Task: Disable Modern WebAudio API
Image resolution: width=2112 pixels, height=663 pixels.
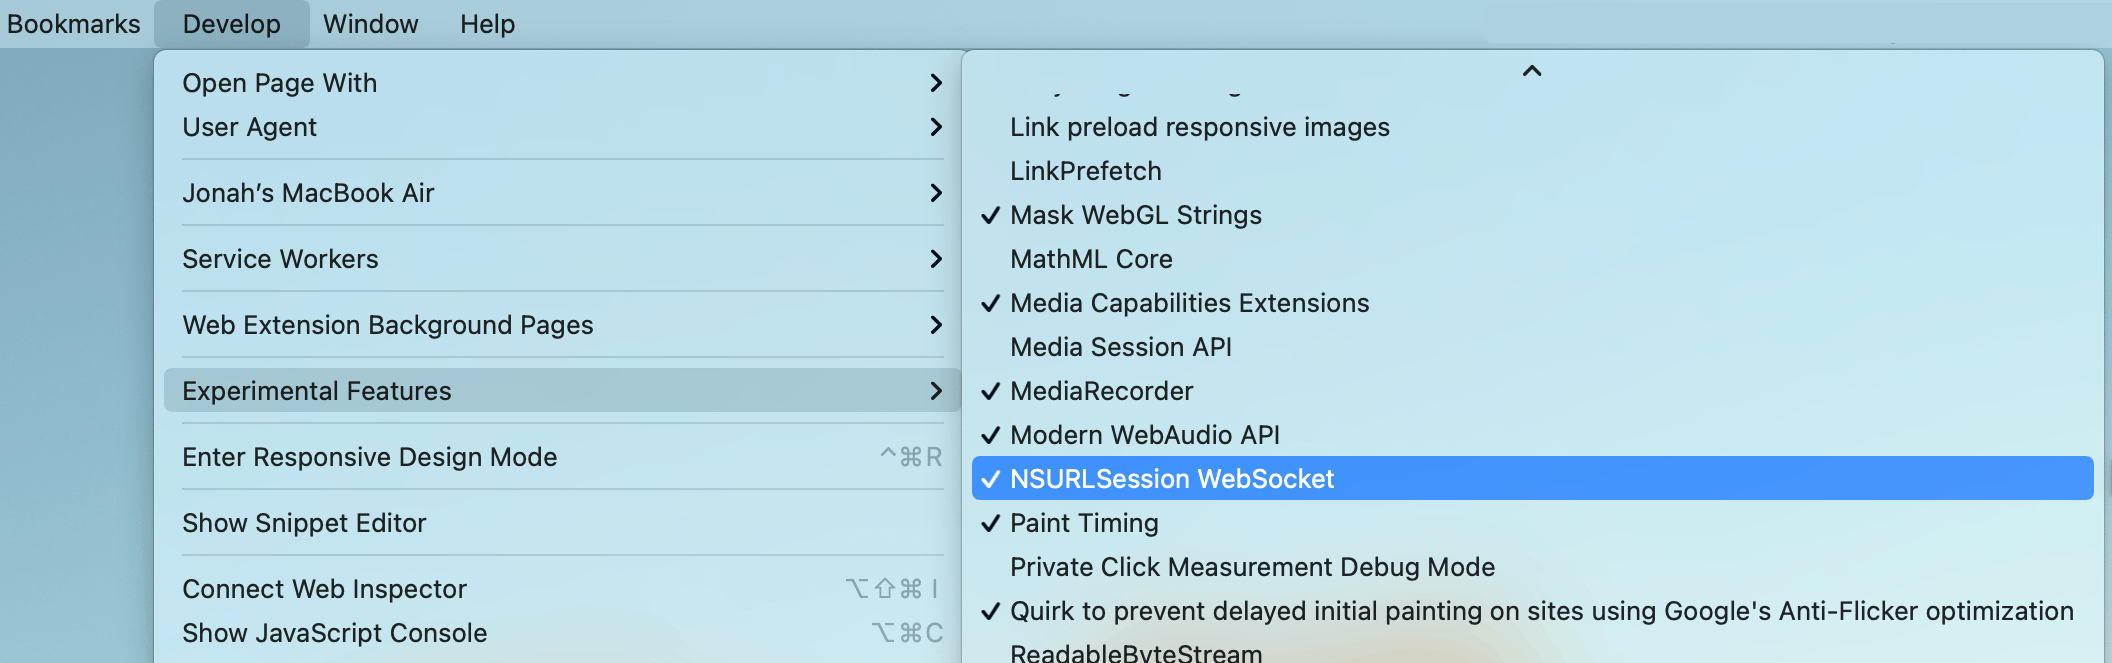Action: pyautogui.click(x=1144, y=435)
